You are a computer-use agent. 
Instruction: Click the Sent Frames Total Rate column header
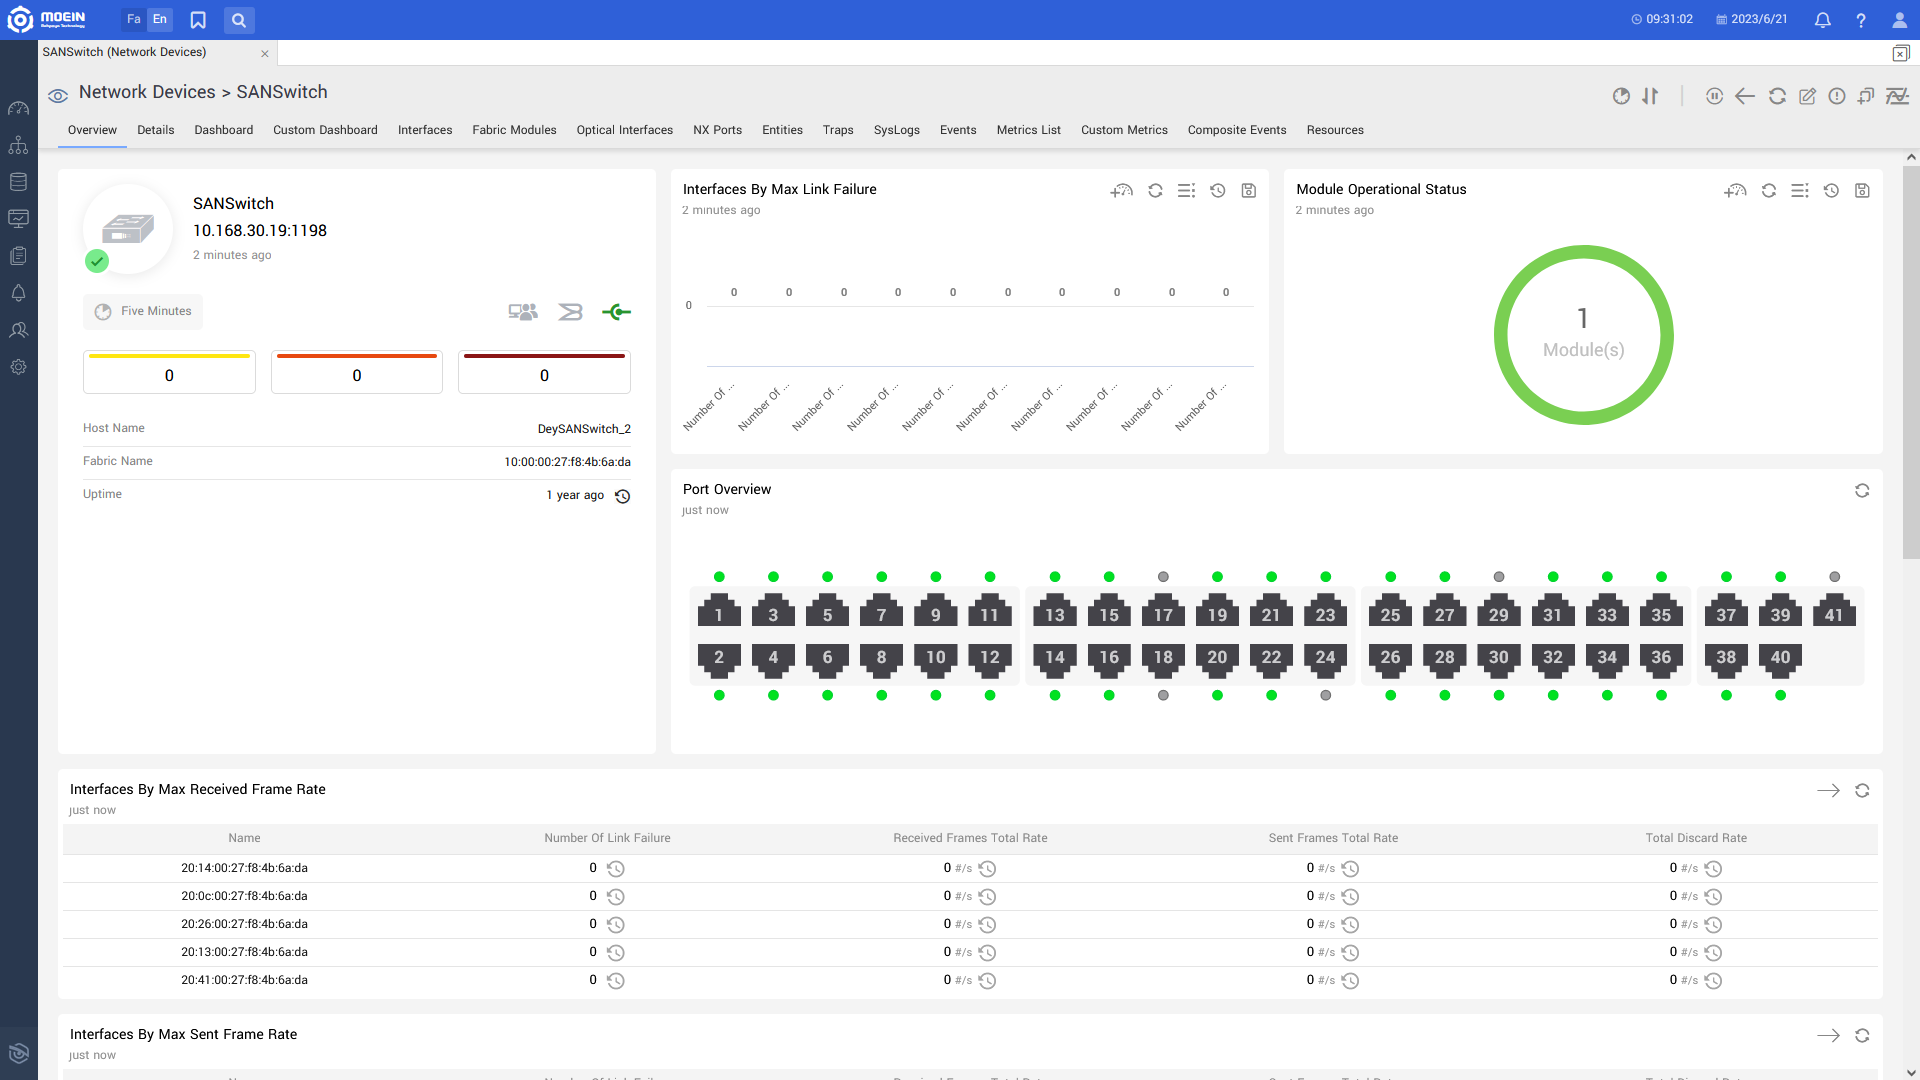(1333, 838)
